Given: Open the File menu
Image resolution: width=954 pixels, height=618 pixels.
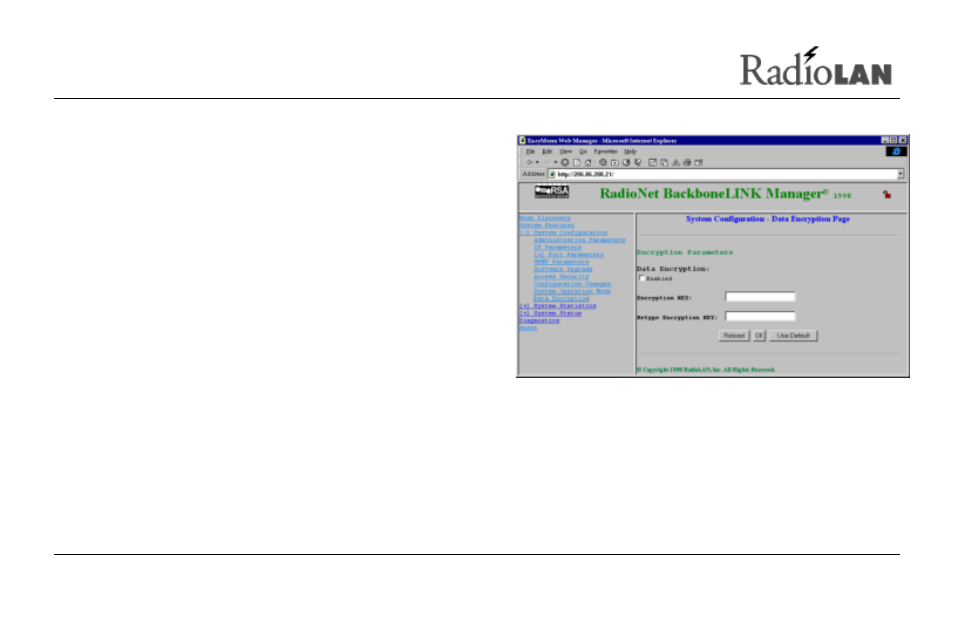Looking at the screenshot, I should 531,151.
